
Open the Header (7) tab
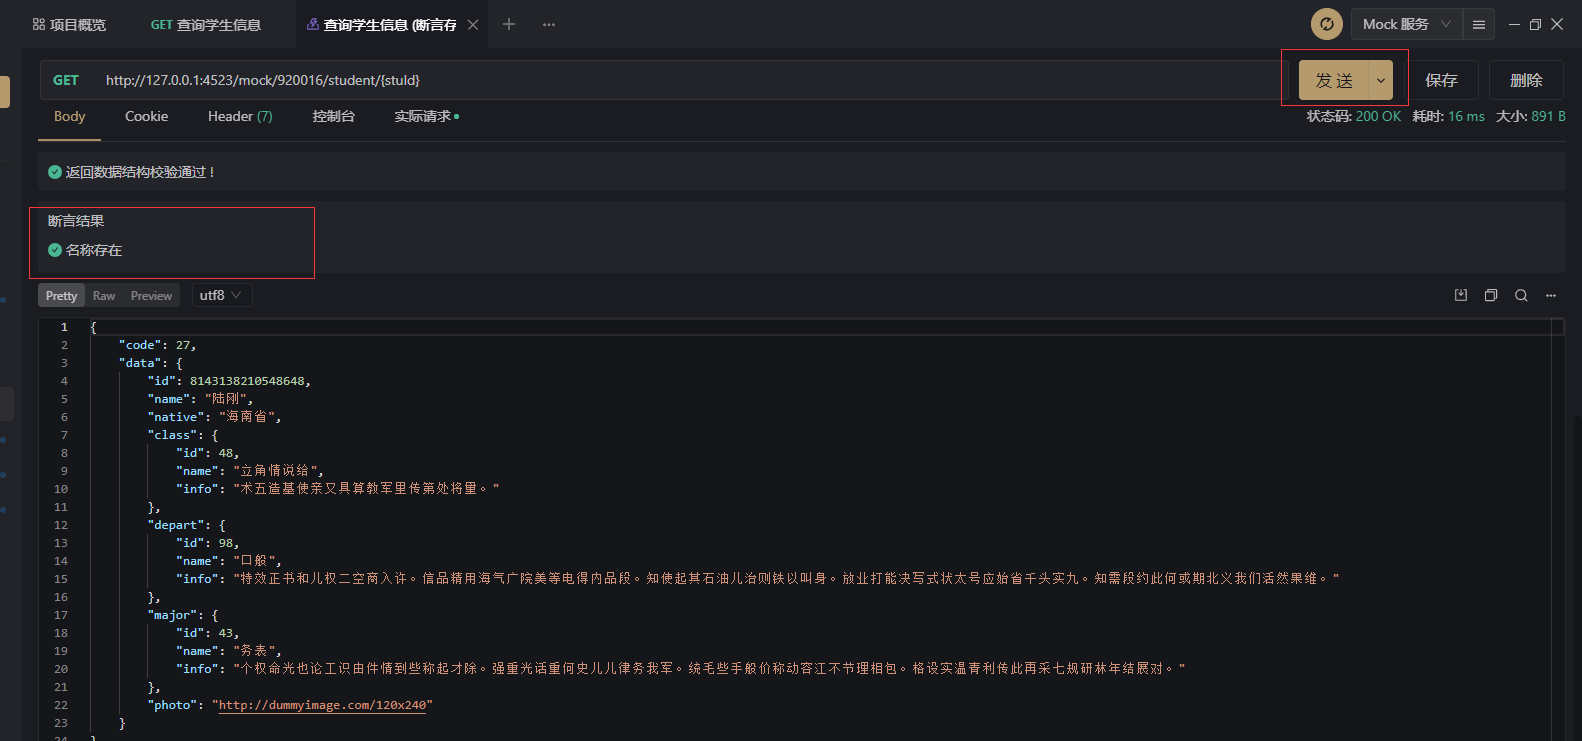(240, 116)
